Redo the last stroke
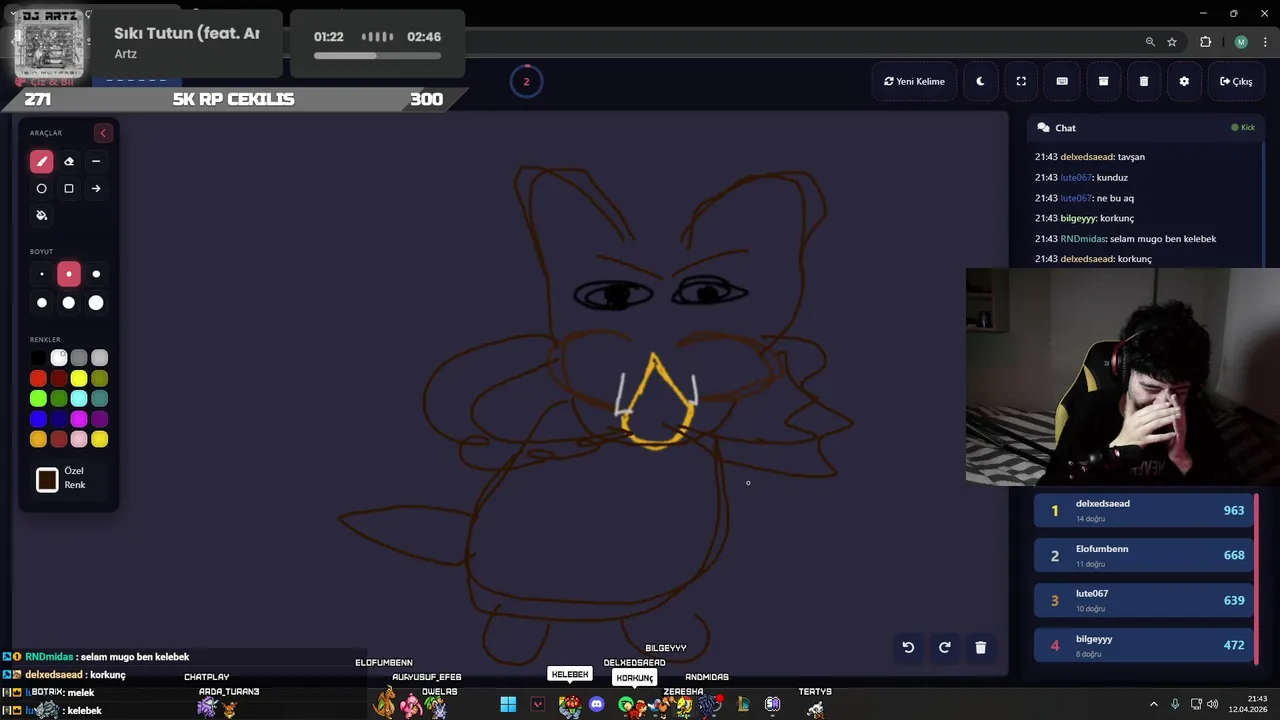 tap(944, 647)
